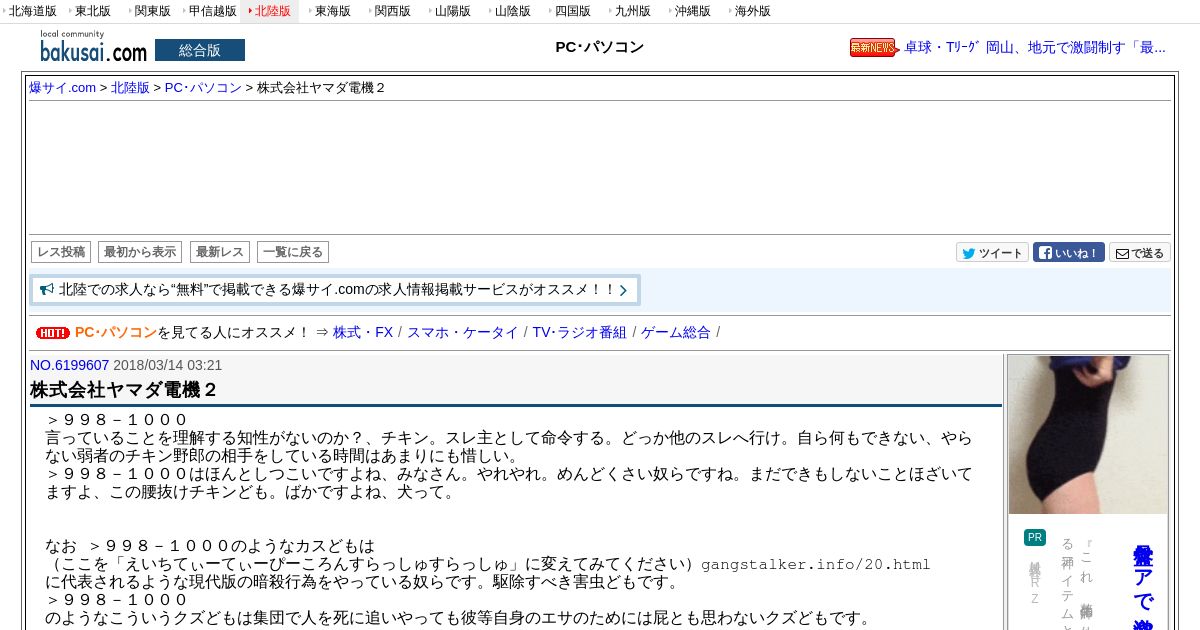Click the 総合版 button

click(x=200, y=50)
